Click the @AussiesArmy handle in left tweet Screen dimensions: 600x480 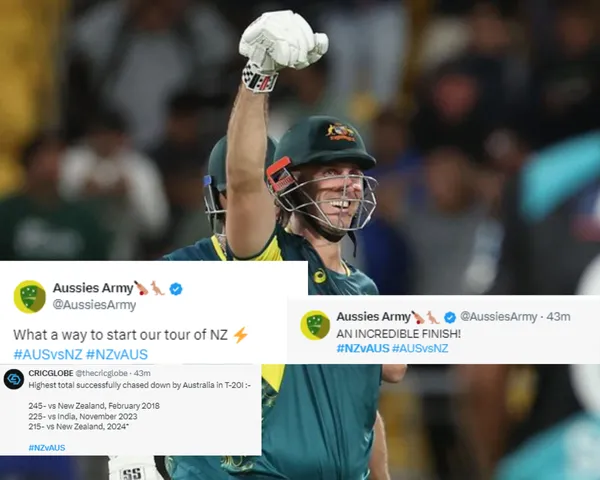click(x=94, y=305)
